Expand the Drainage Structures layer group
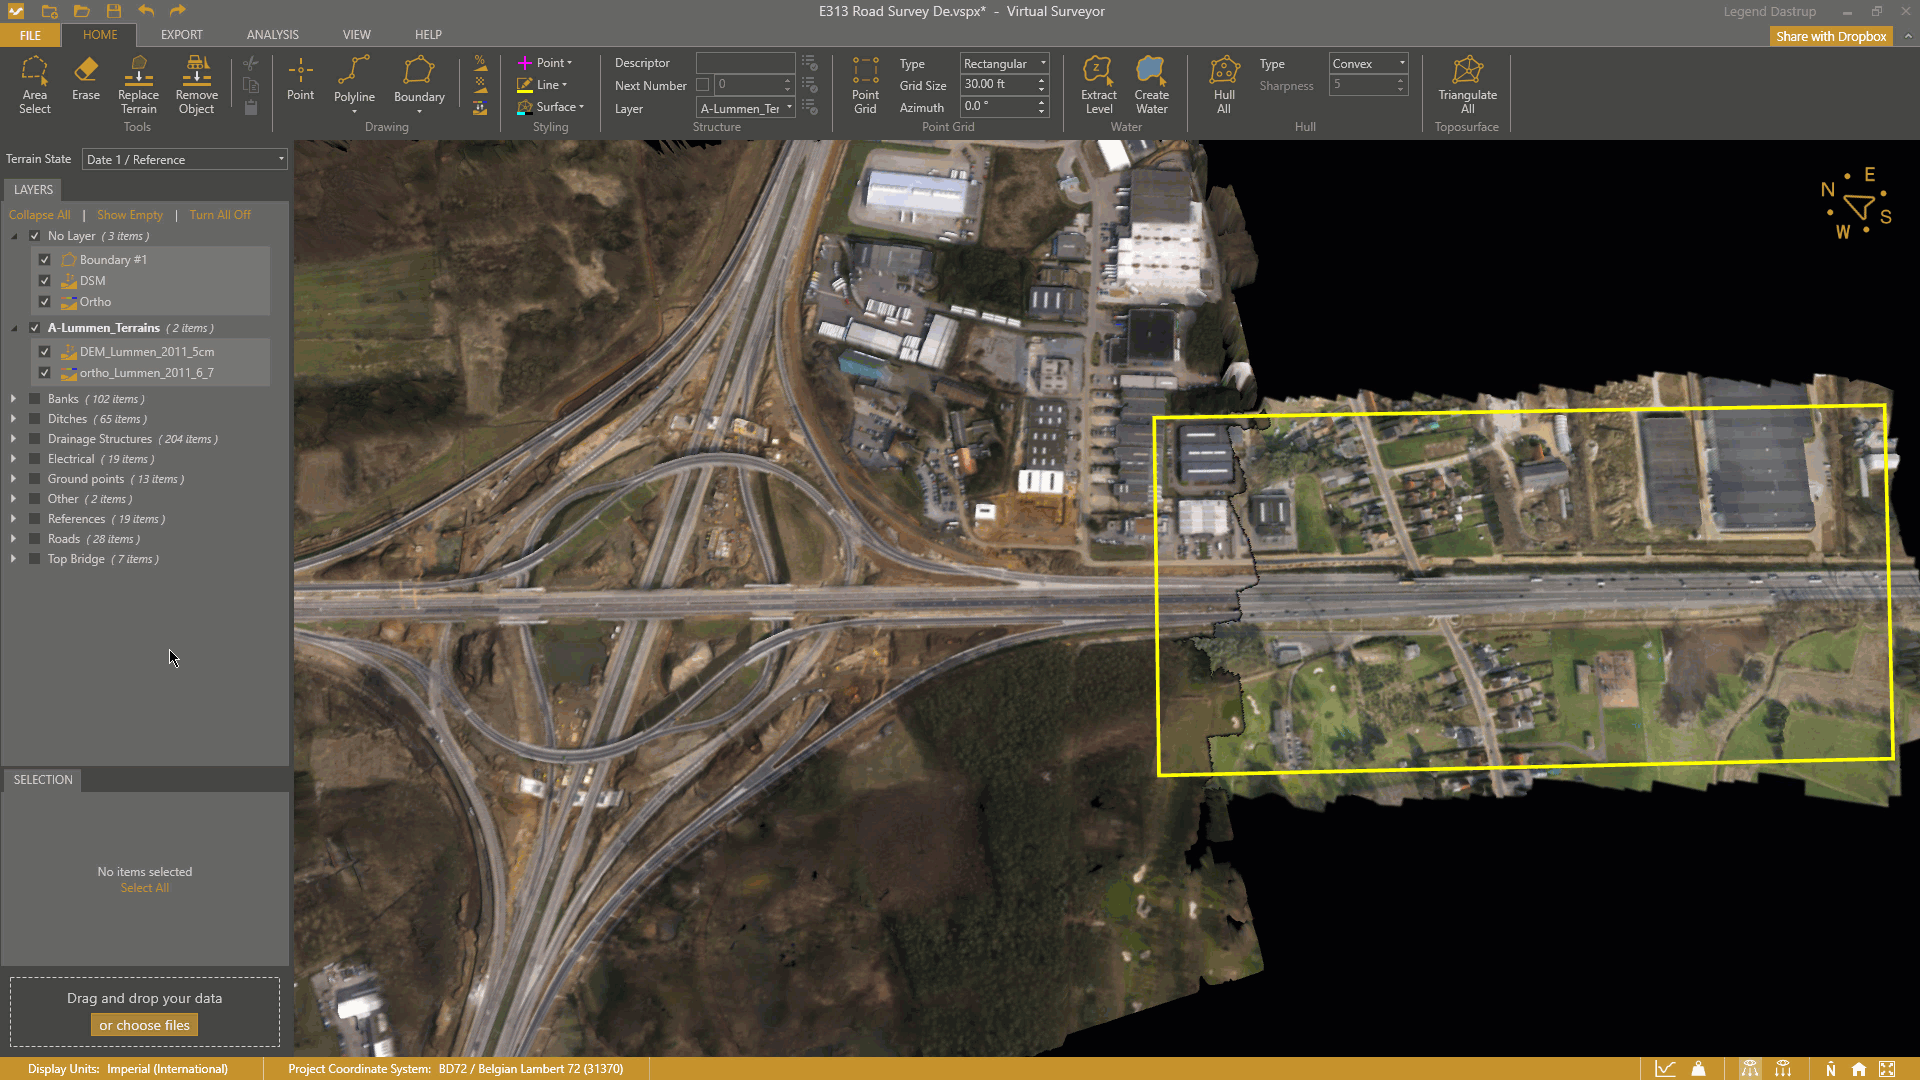1920x1080 pixels. point(13,439)
